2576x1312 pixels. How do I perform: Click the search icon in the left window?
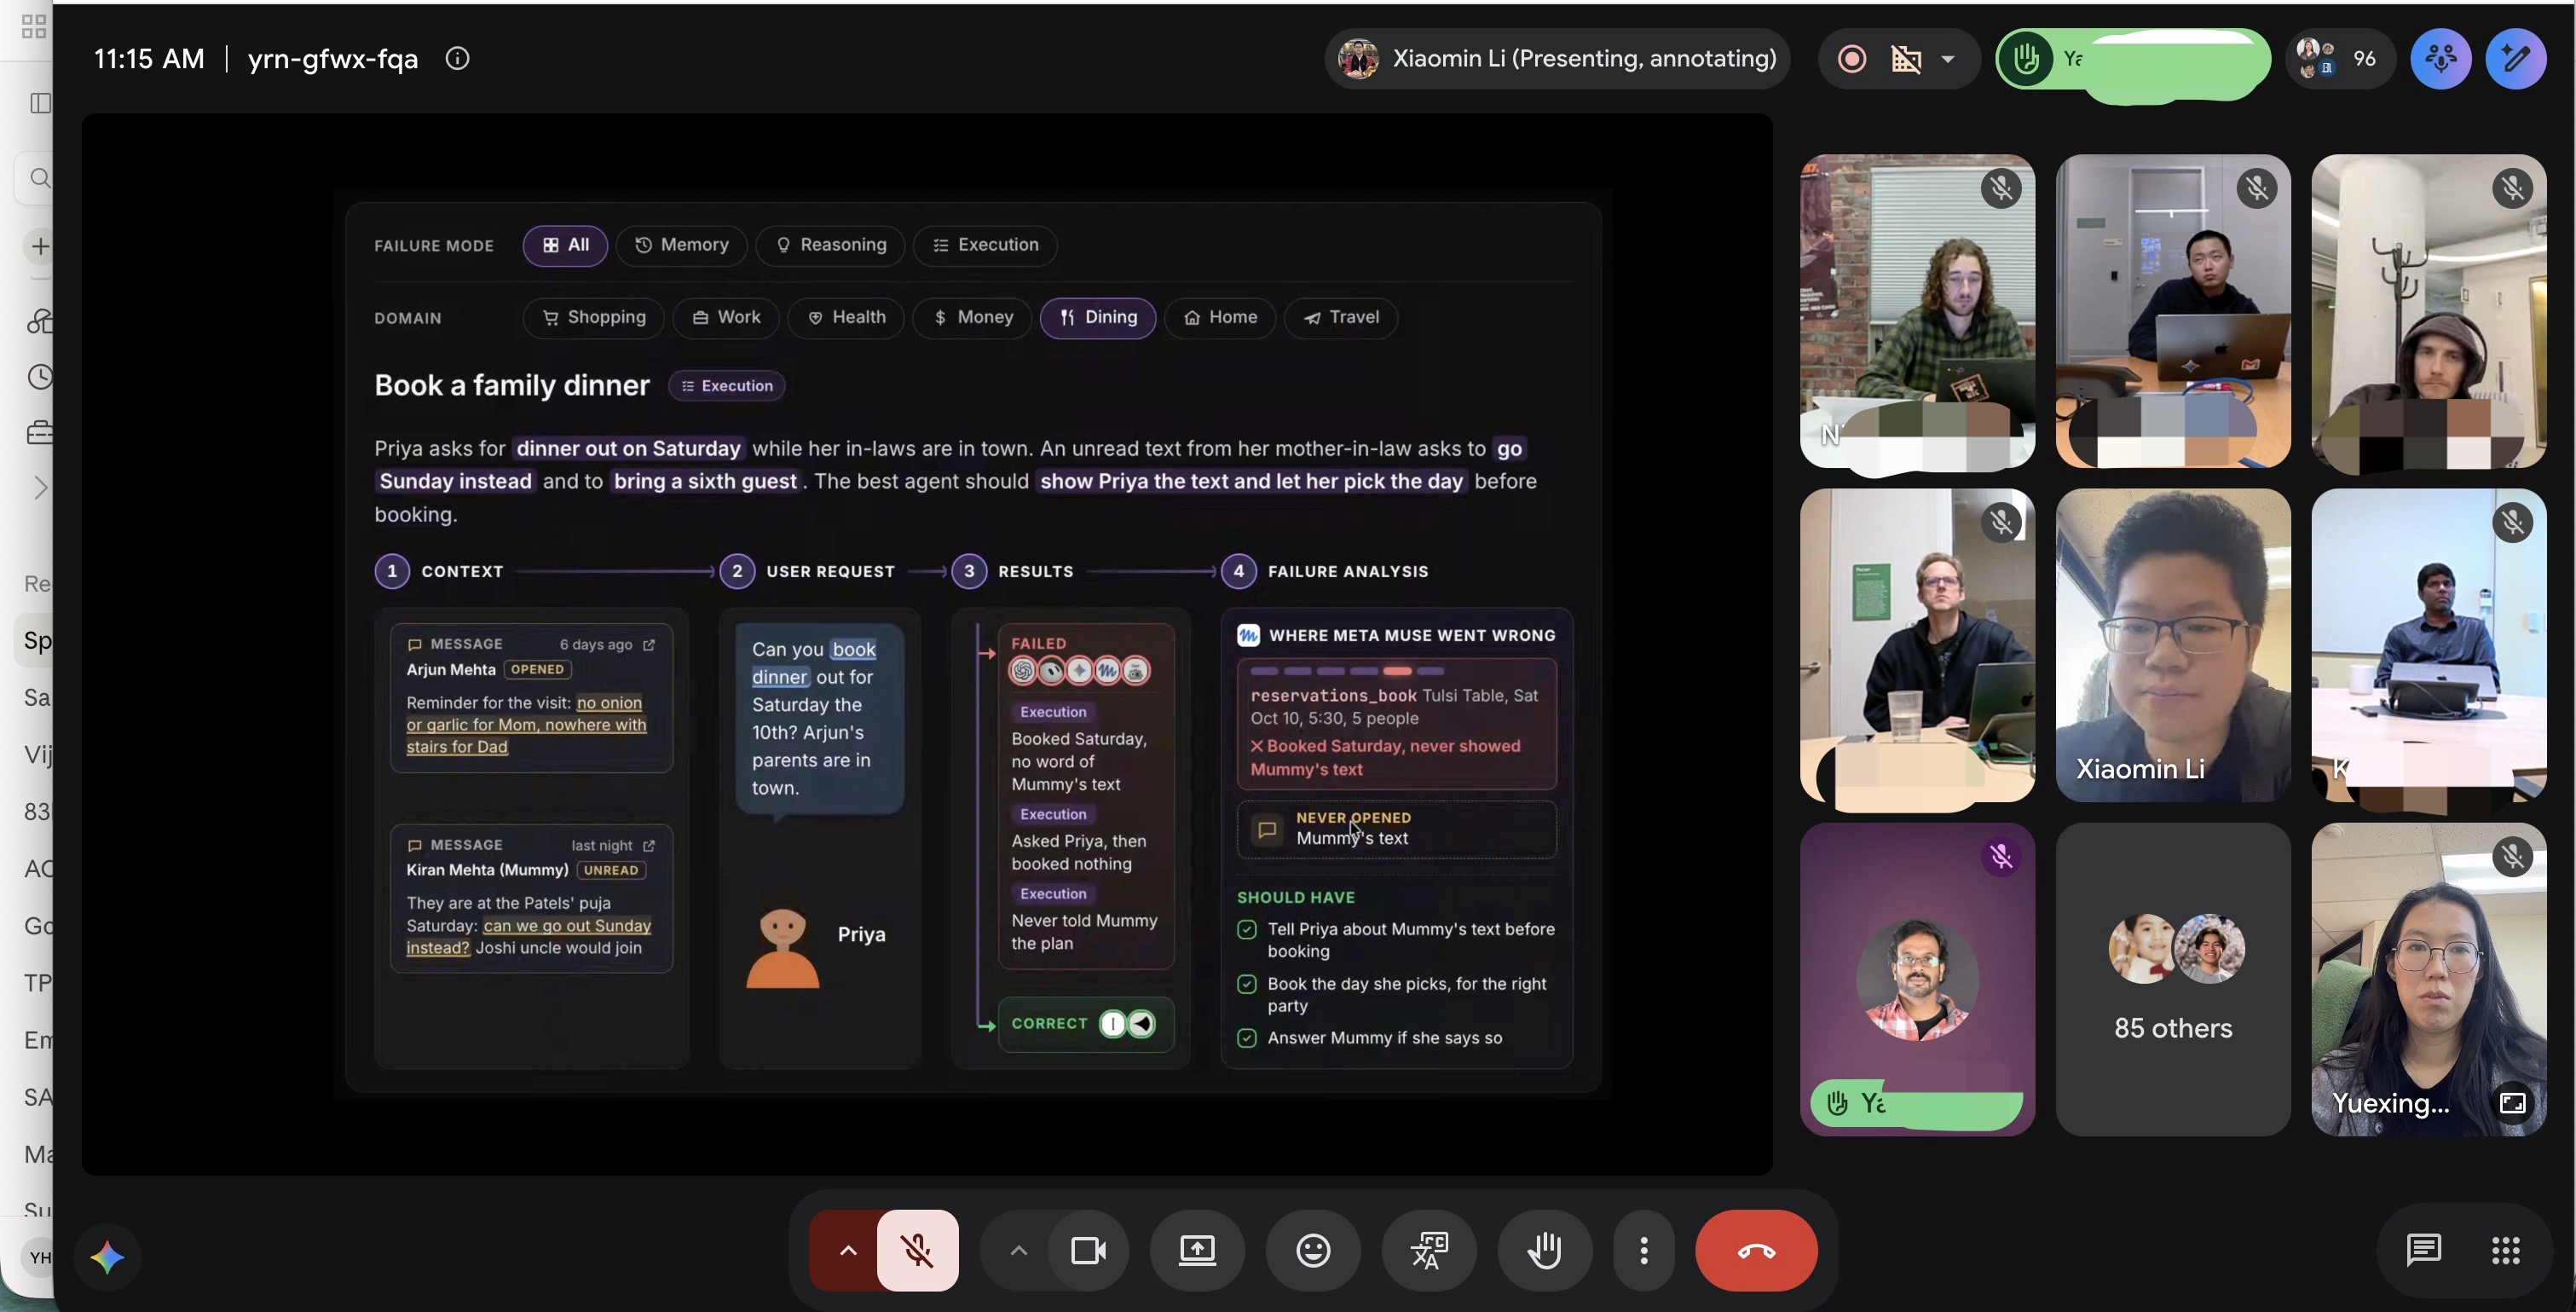40,179
